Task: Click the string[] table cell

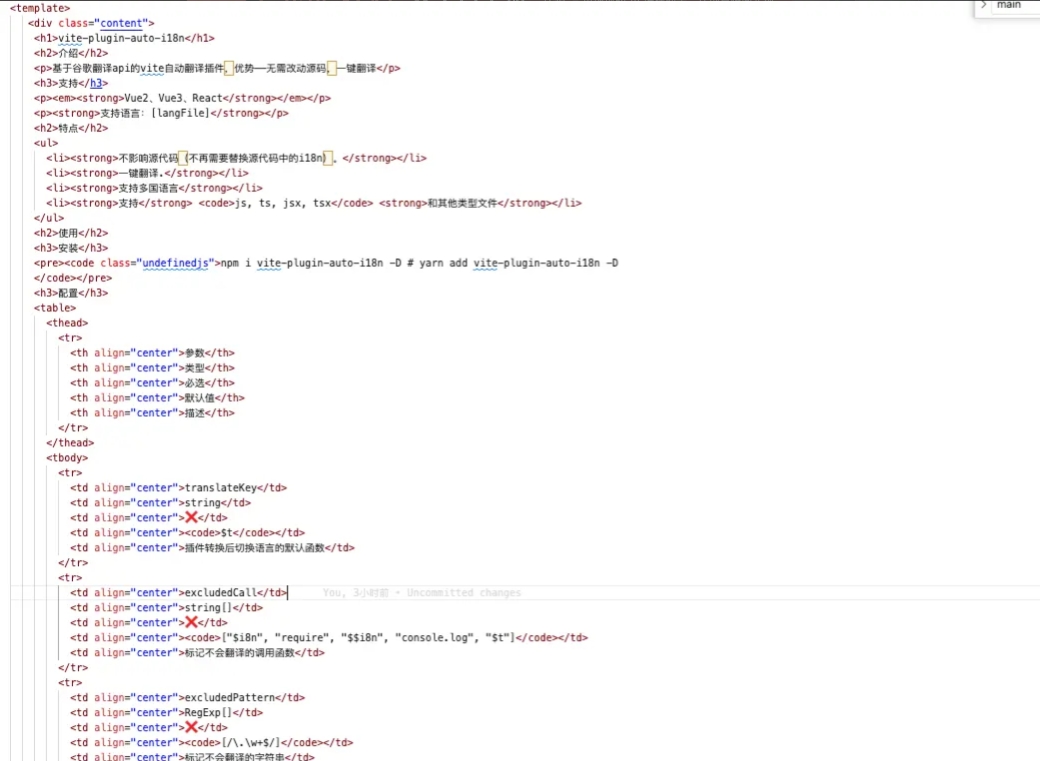Action: [166, 608]
